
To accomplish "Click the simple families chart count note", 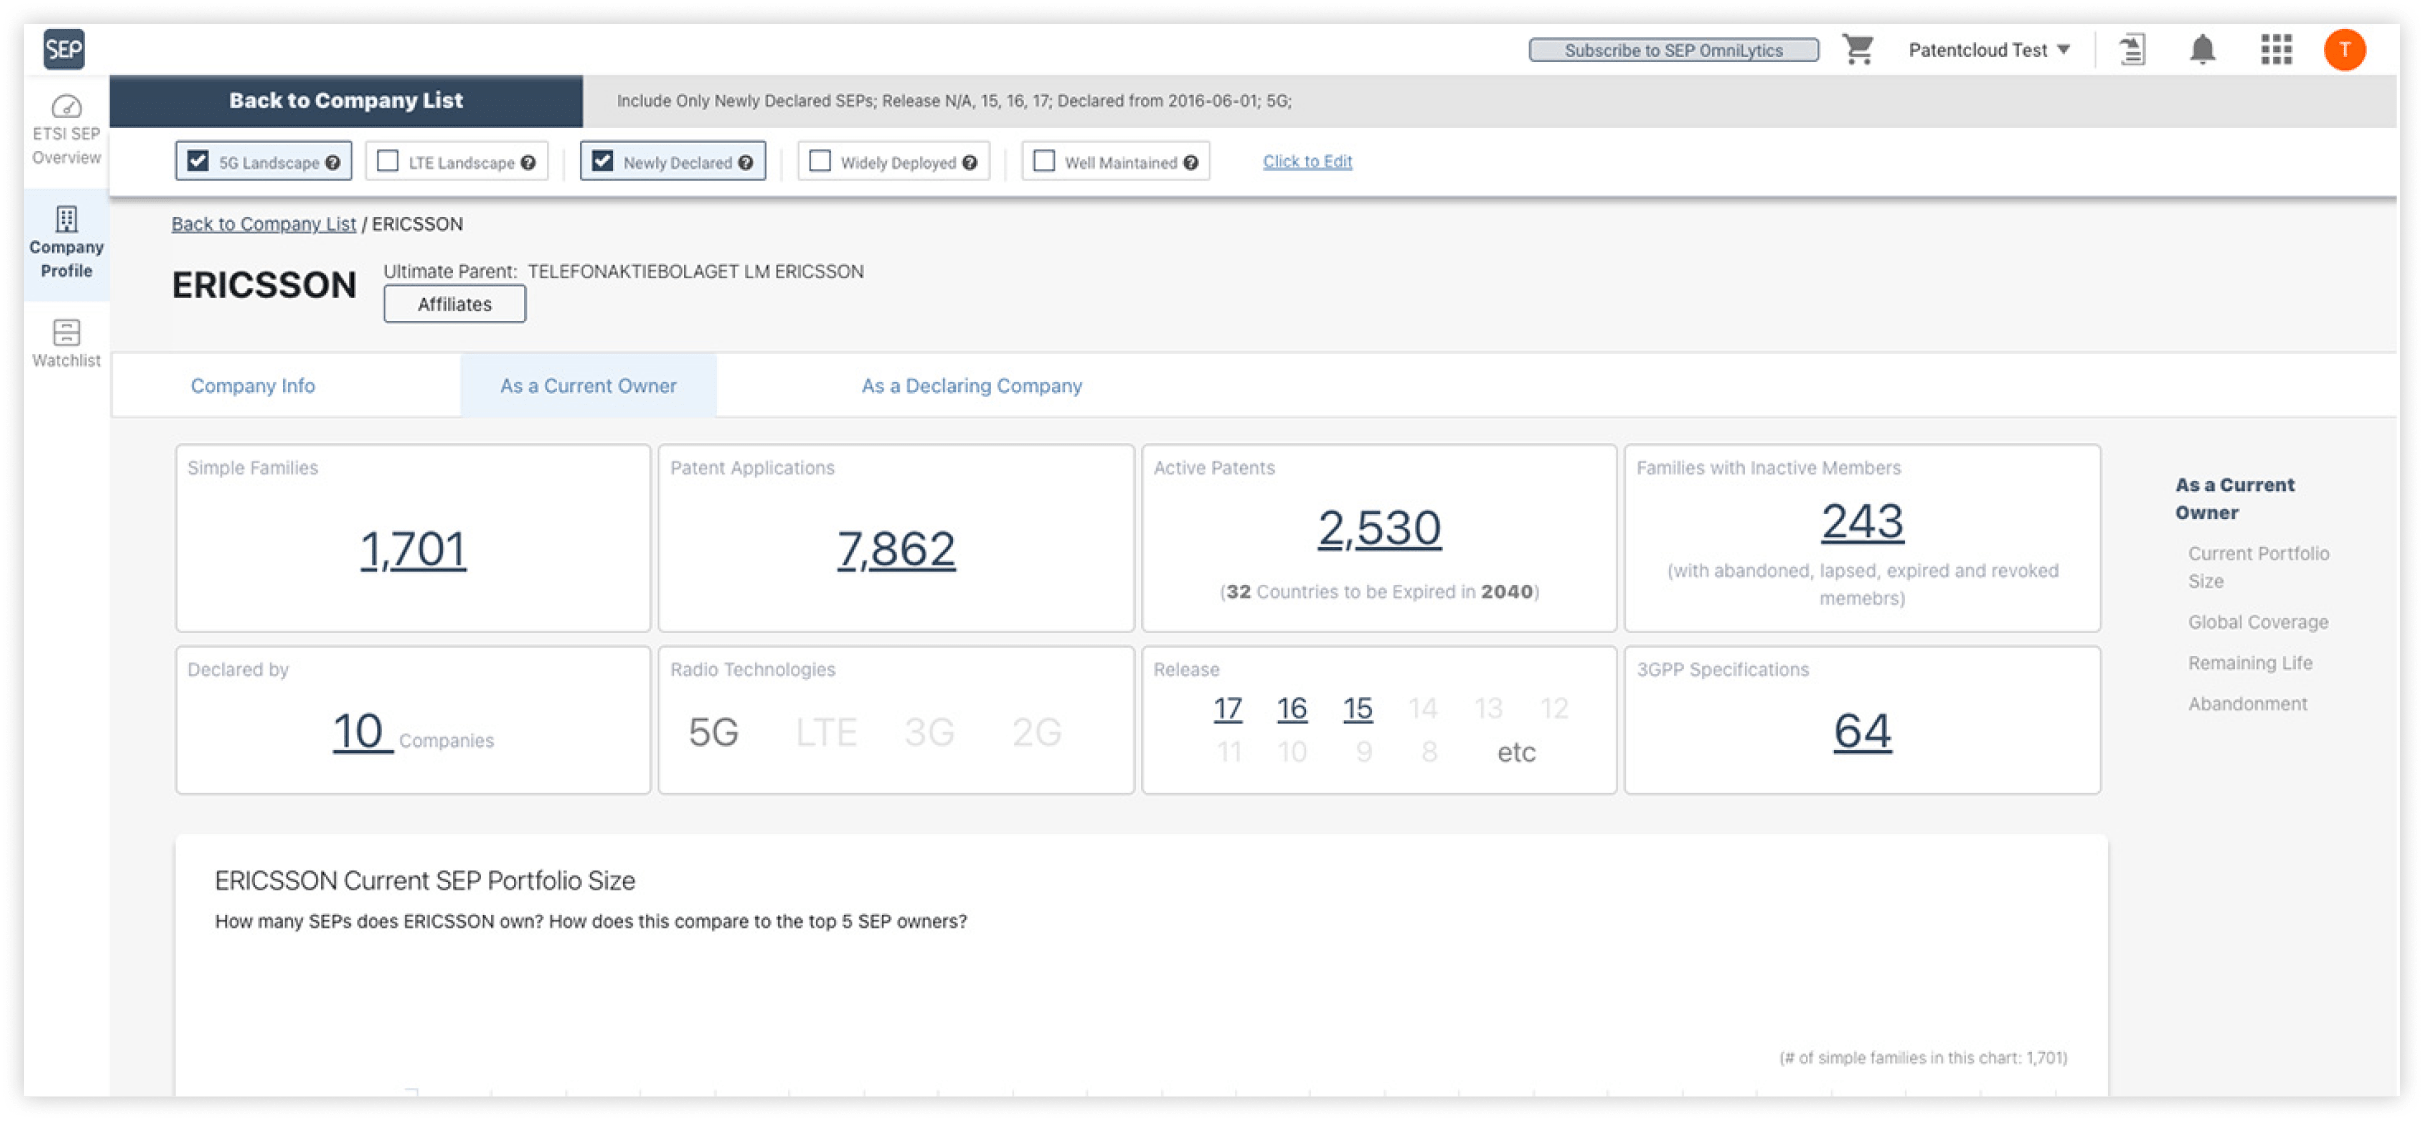I will pos(1923,1058).
